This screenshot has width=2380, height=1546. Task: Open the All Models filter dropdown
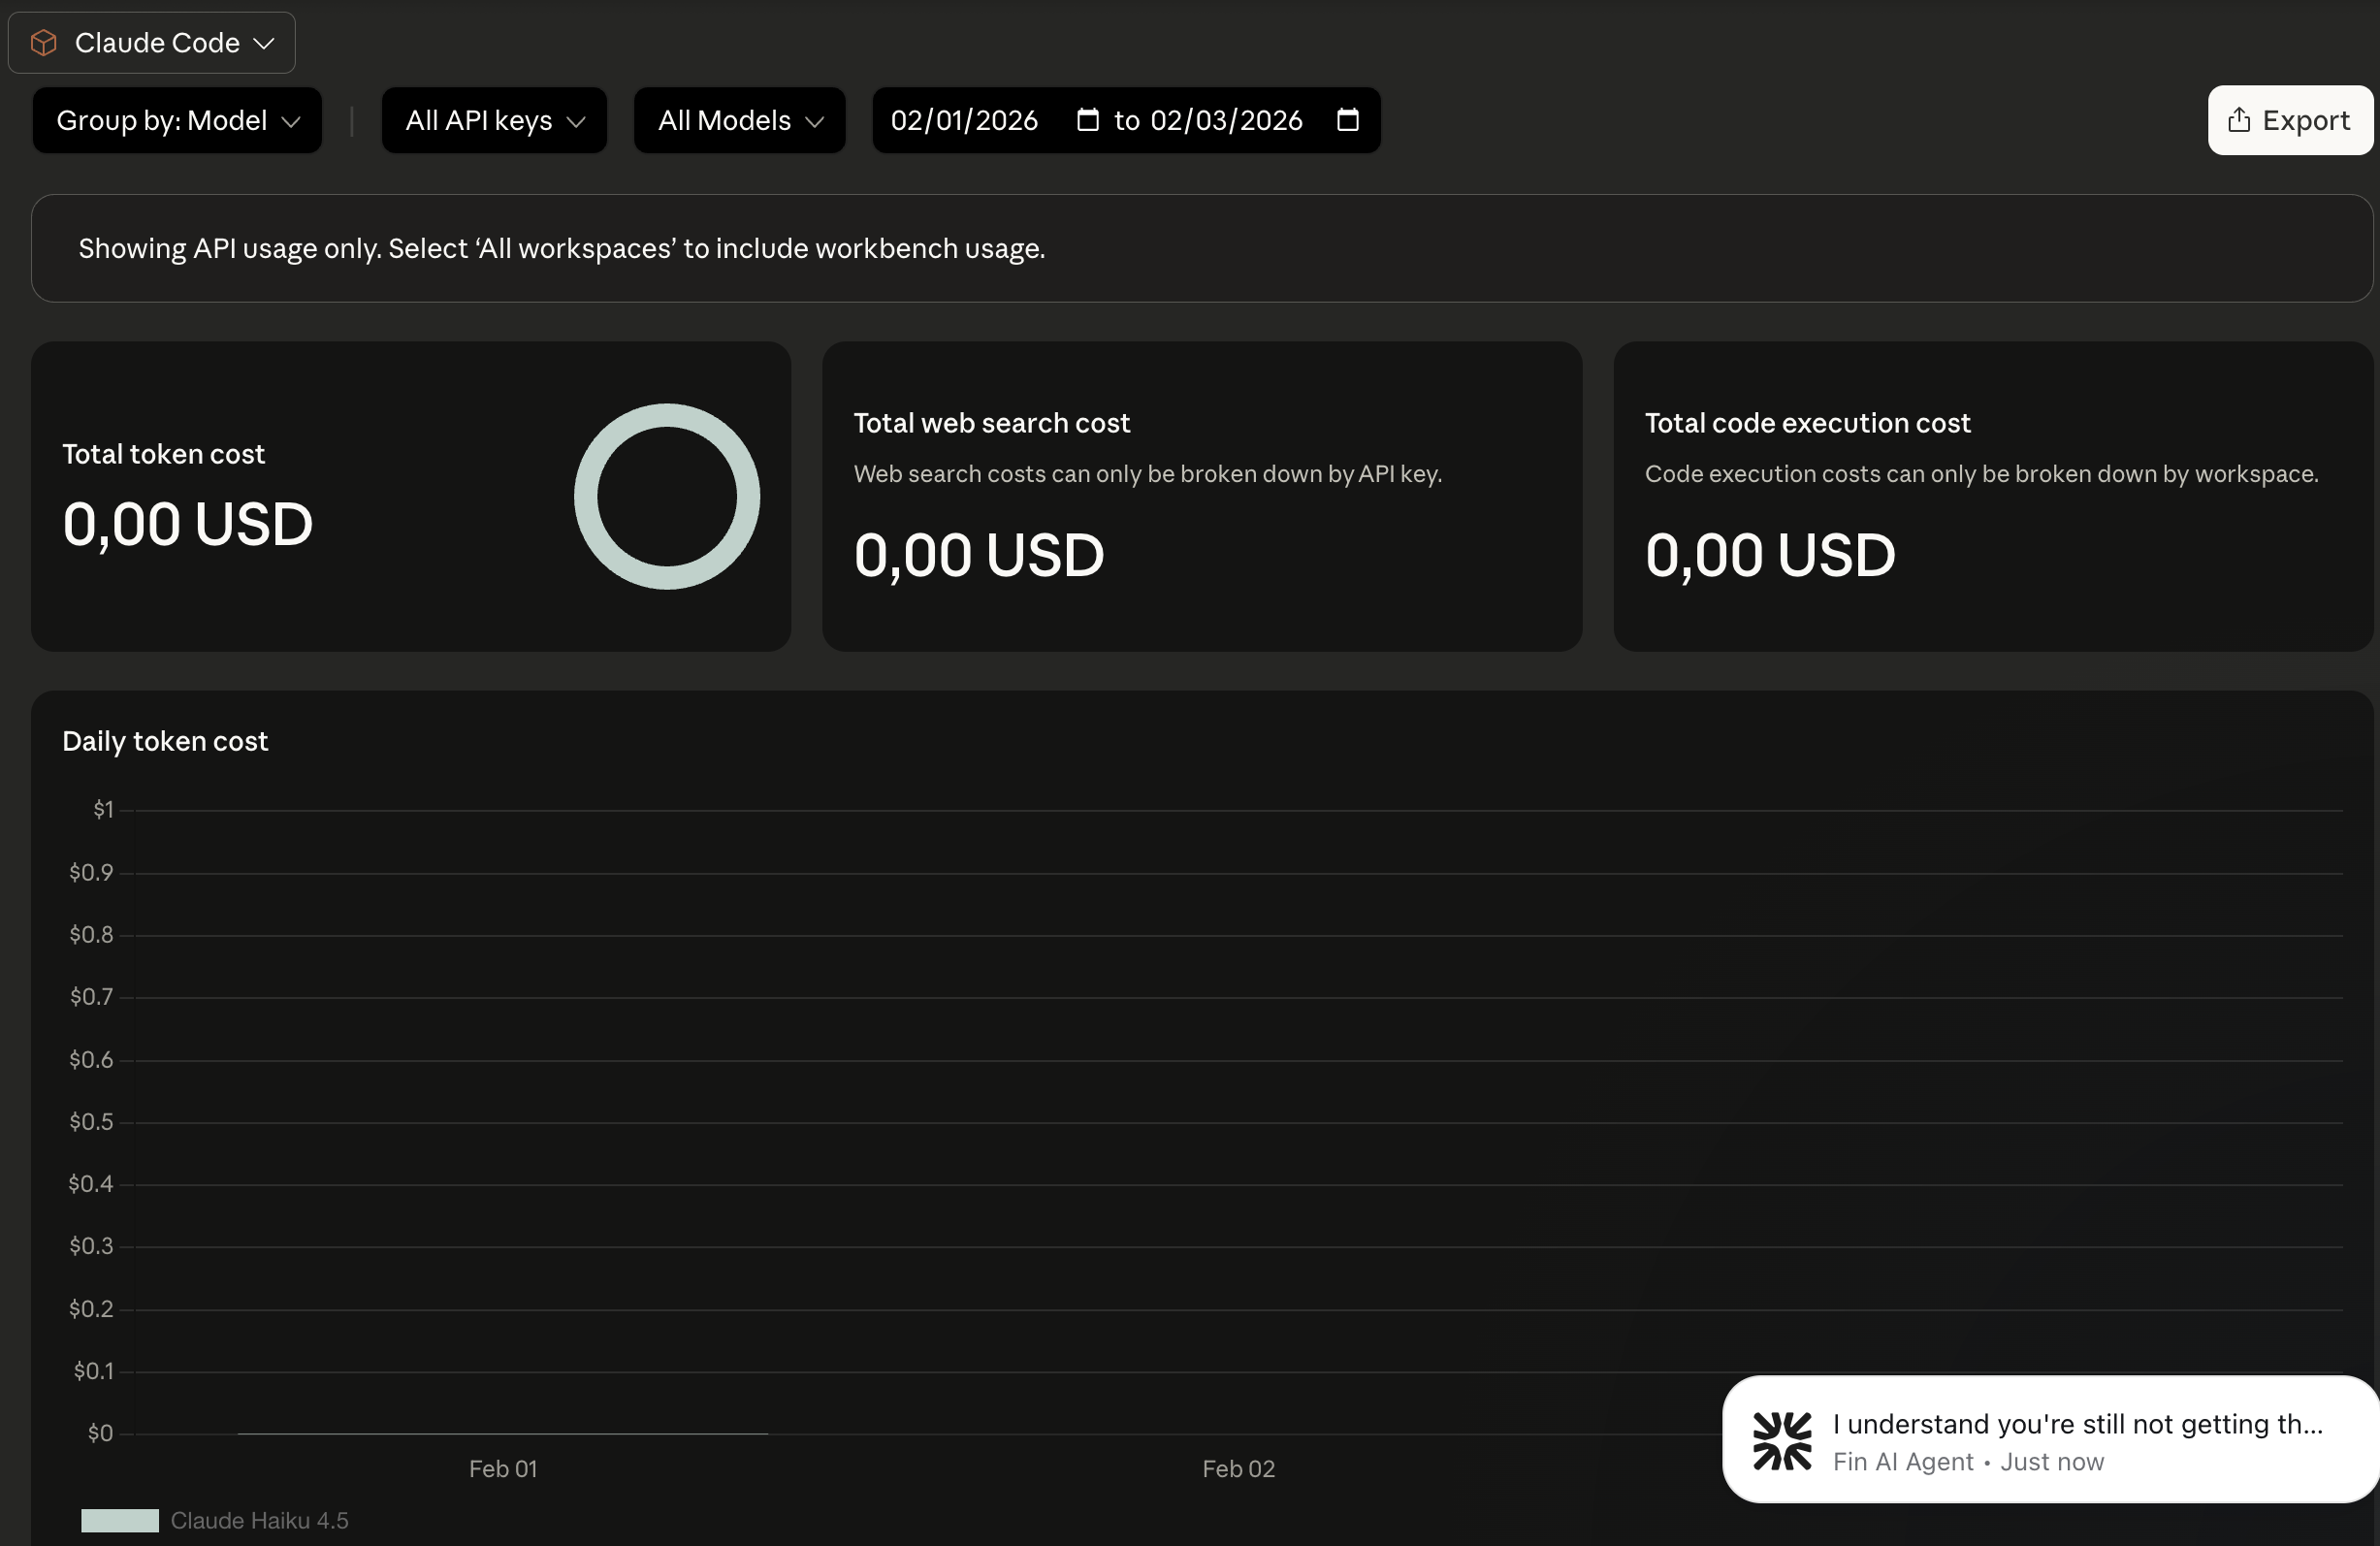[x=740, y=120]
